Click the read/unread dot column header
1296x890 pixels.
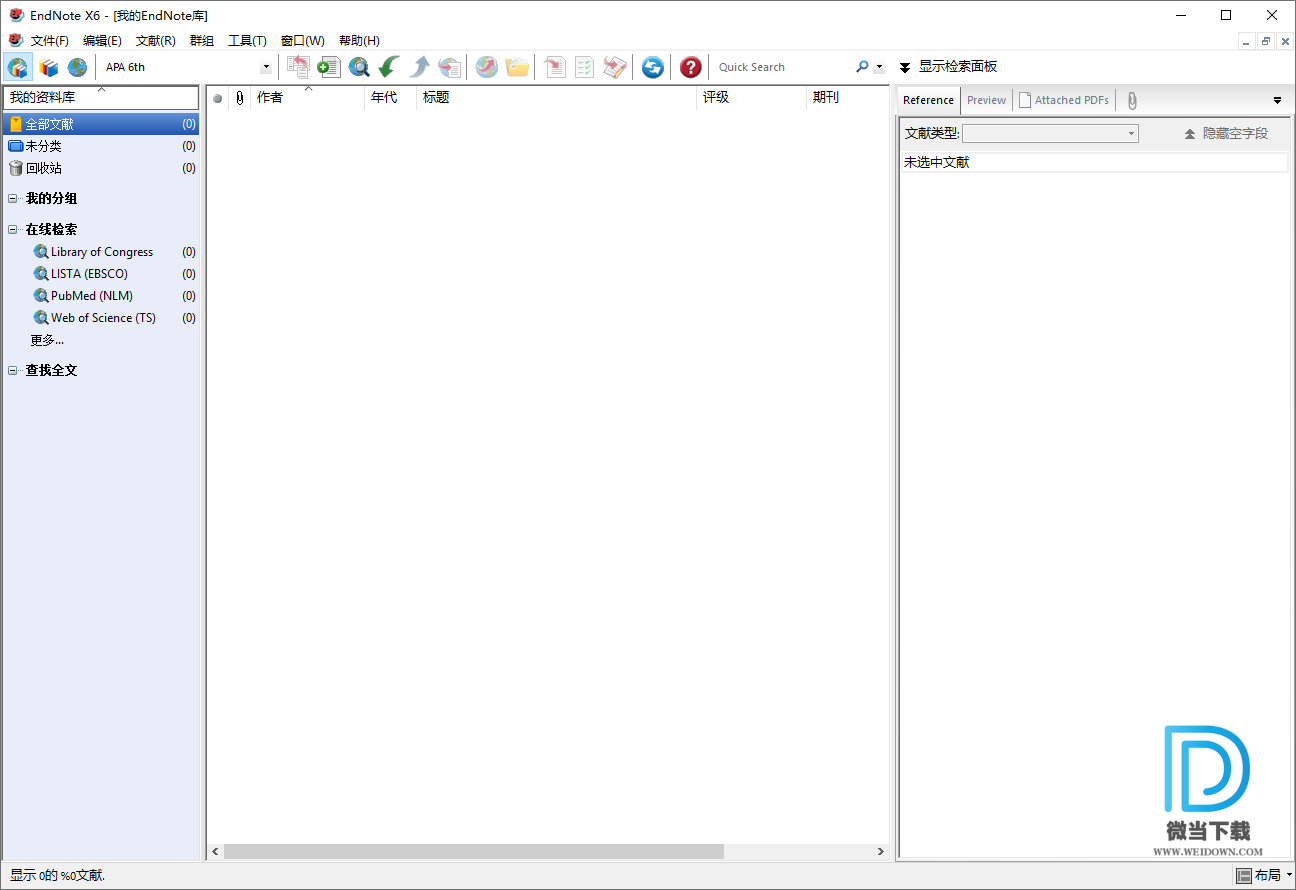tap(217, 97)
